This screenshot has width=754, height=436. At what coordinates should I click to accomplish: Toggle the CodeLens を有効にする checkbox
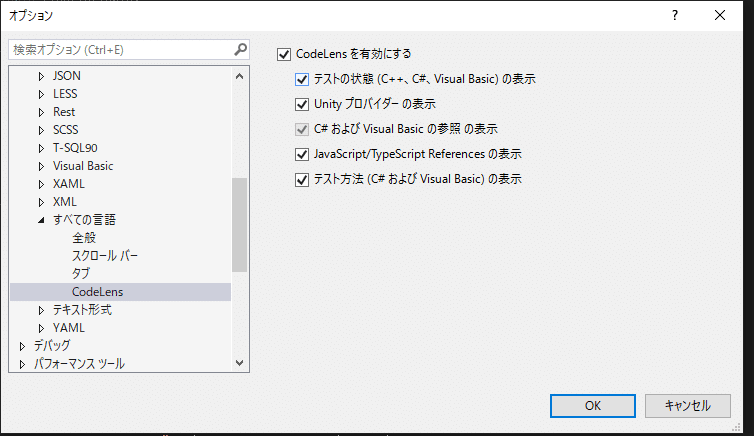click(x=284, y=54)
